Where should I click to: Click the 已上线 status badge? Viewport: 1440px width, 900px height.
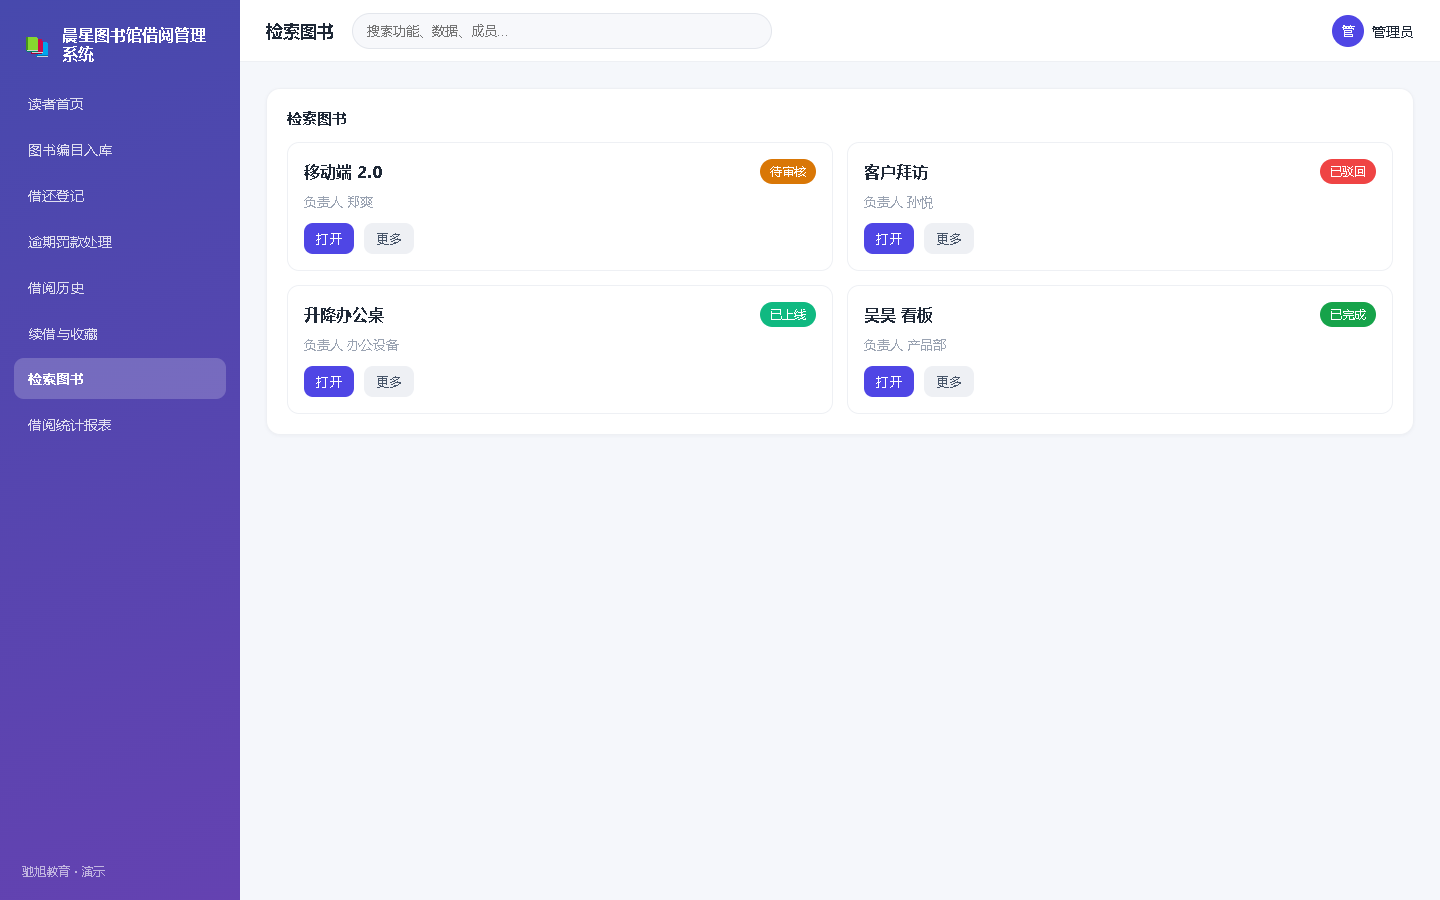[788, 315]
